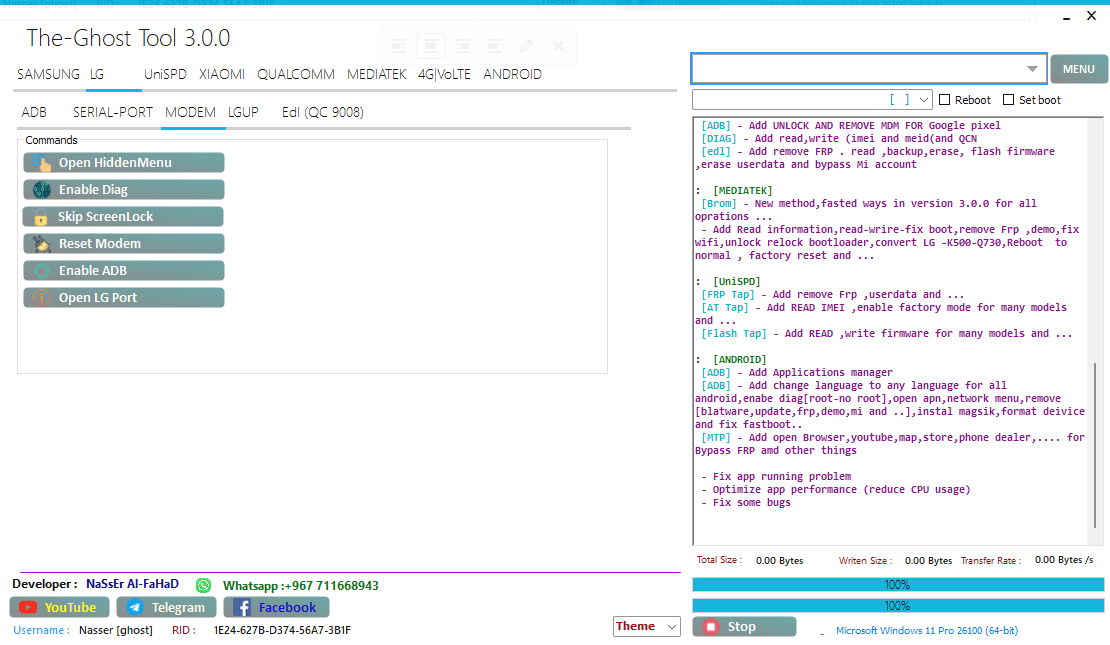
Task: Click the WhatsApp contact icon
Action: click(204, 585)
